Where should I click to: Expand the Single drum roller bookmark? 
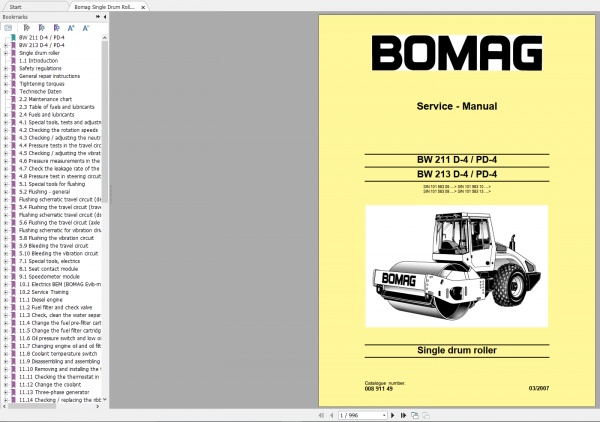coord(5,53)
